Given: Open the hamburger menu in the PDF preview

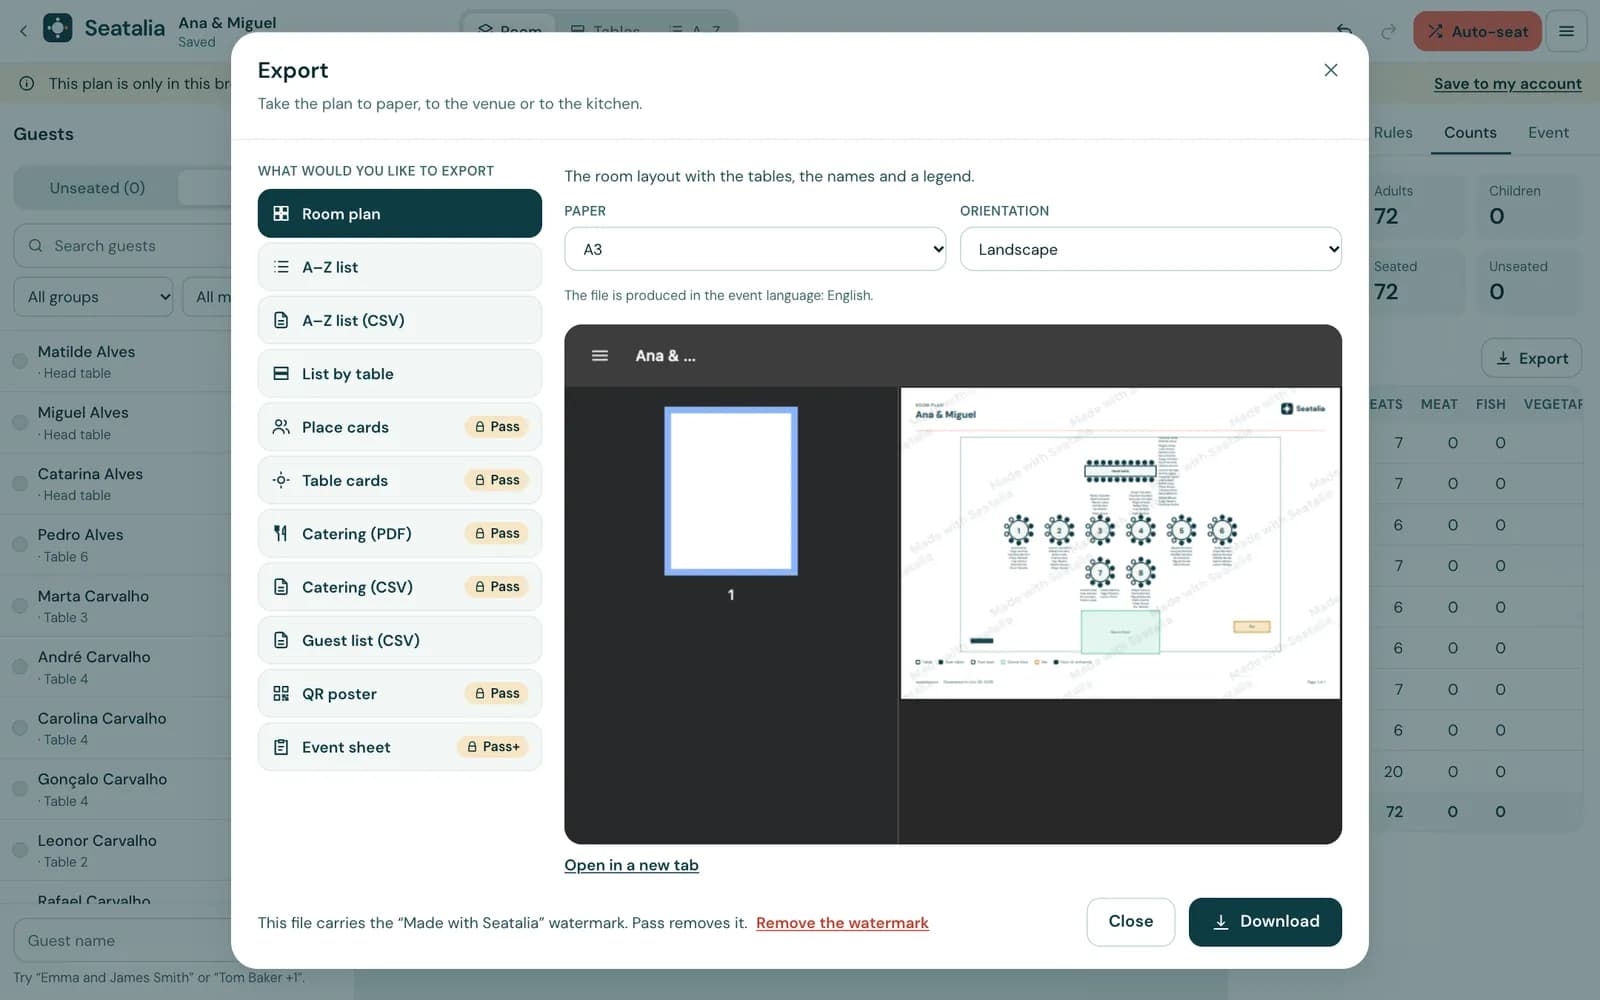Looking at the screenshot, I should click(x=600, y=356).
